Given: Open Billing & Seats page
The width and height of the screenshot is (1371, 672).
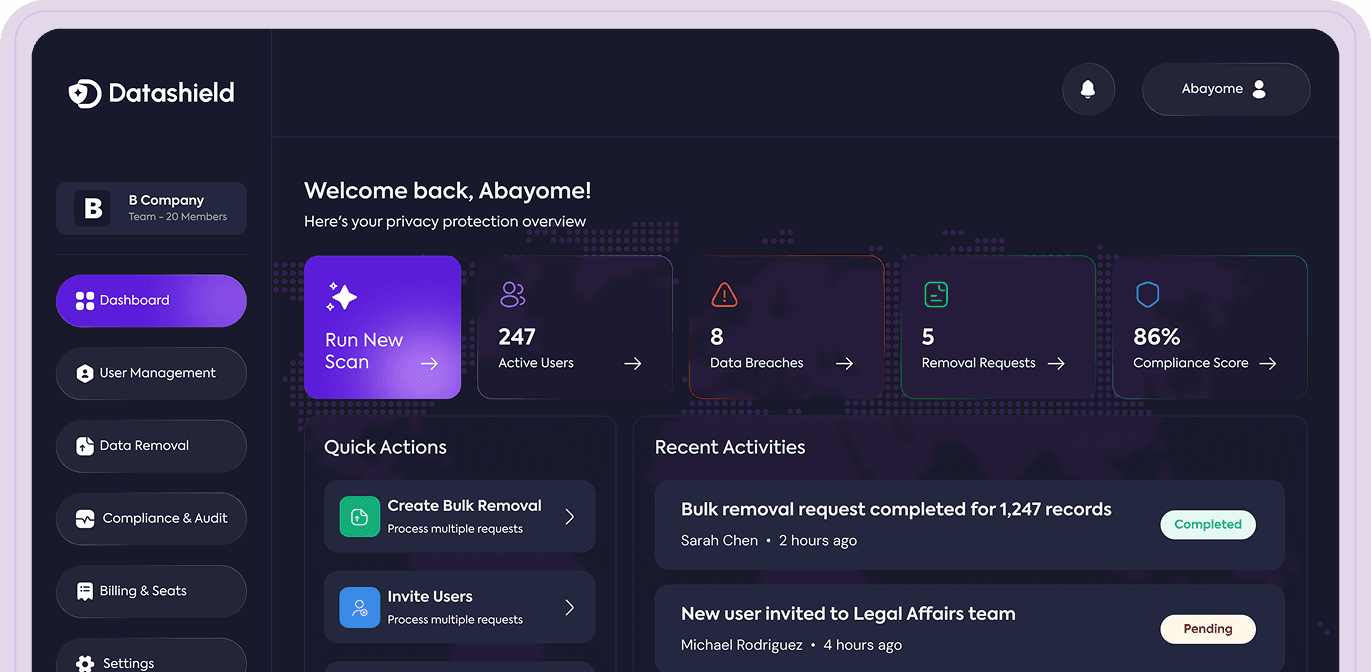Looking at the screenshot, I should (x=150, y=591).
